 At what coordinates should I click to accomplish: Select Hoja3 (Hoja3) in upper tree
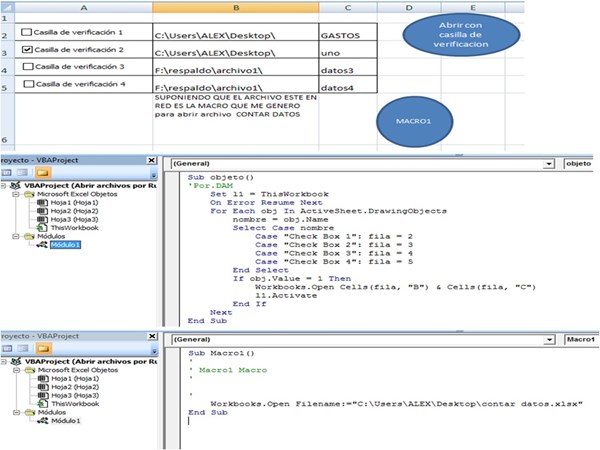74,220
